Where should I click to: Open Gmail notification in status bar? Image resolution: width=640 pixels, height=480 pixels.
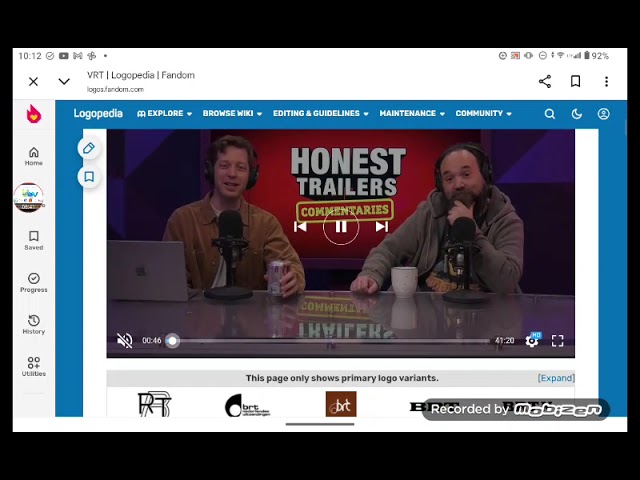pyautogui.click(x=78, y=56)
